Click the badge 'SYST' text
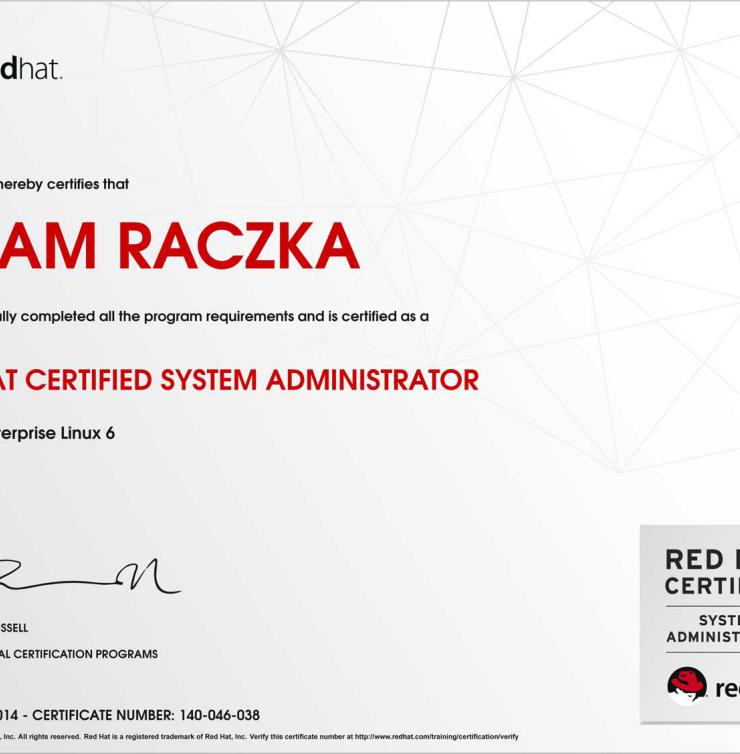Image resolution: width=740 pixels, height=754 pixels. click(719, 620)
